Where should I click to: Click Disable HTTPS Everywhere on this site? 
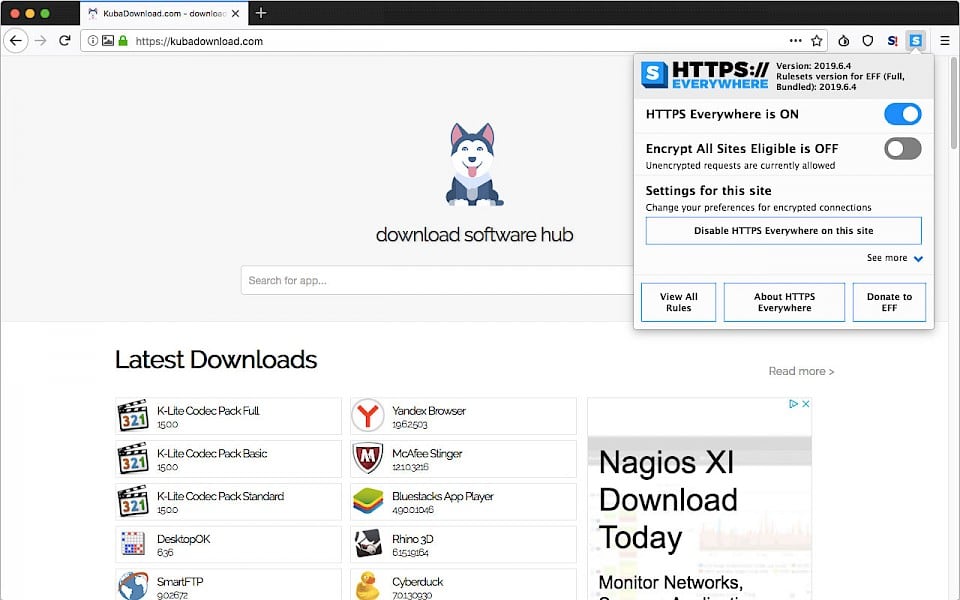pyautogui.click(x=783, y=231)
